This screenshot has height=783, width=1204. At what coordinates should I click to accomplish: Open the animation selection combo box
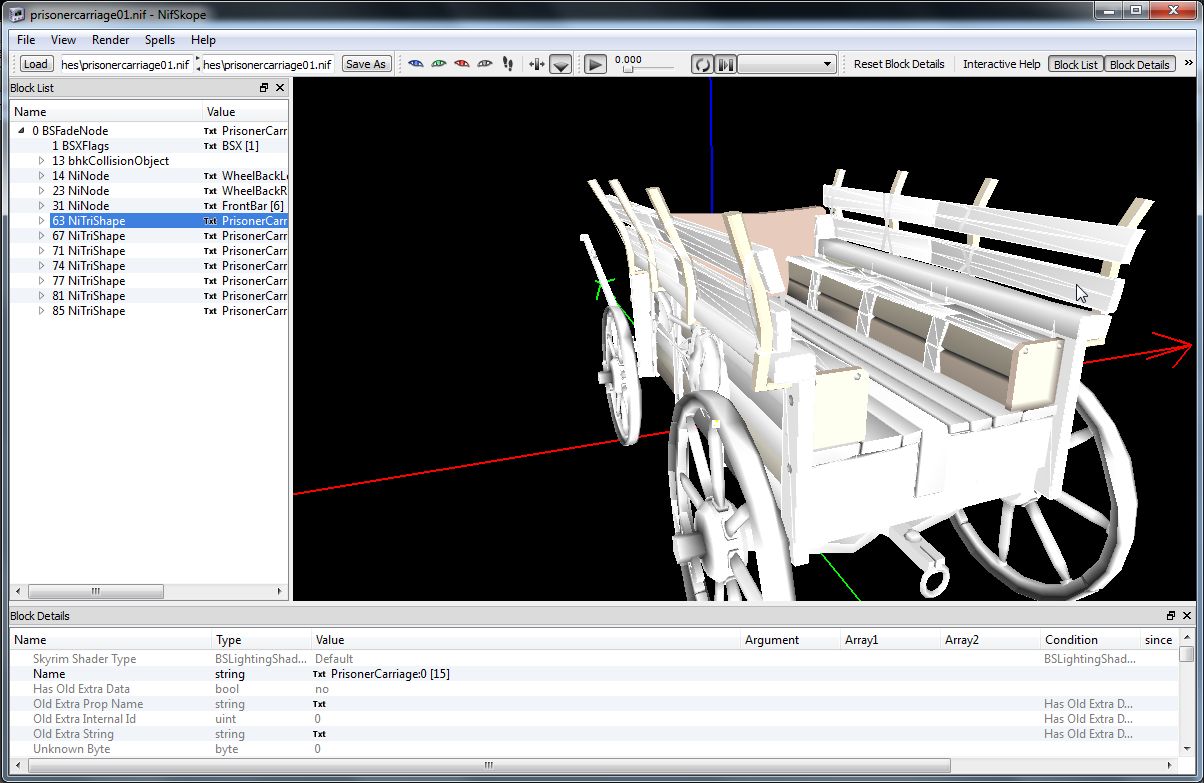coord(786,64)
